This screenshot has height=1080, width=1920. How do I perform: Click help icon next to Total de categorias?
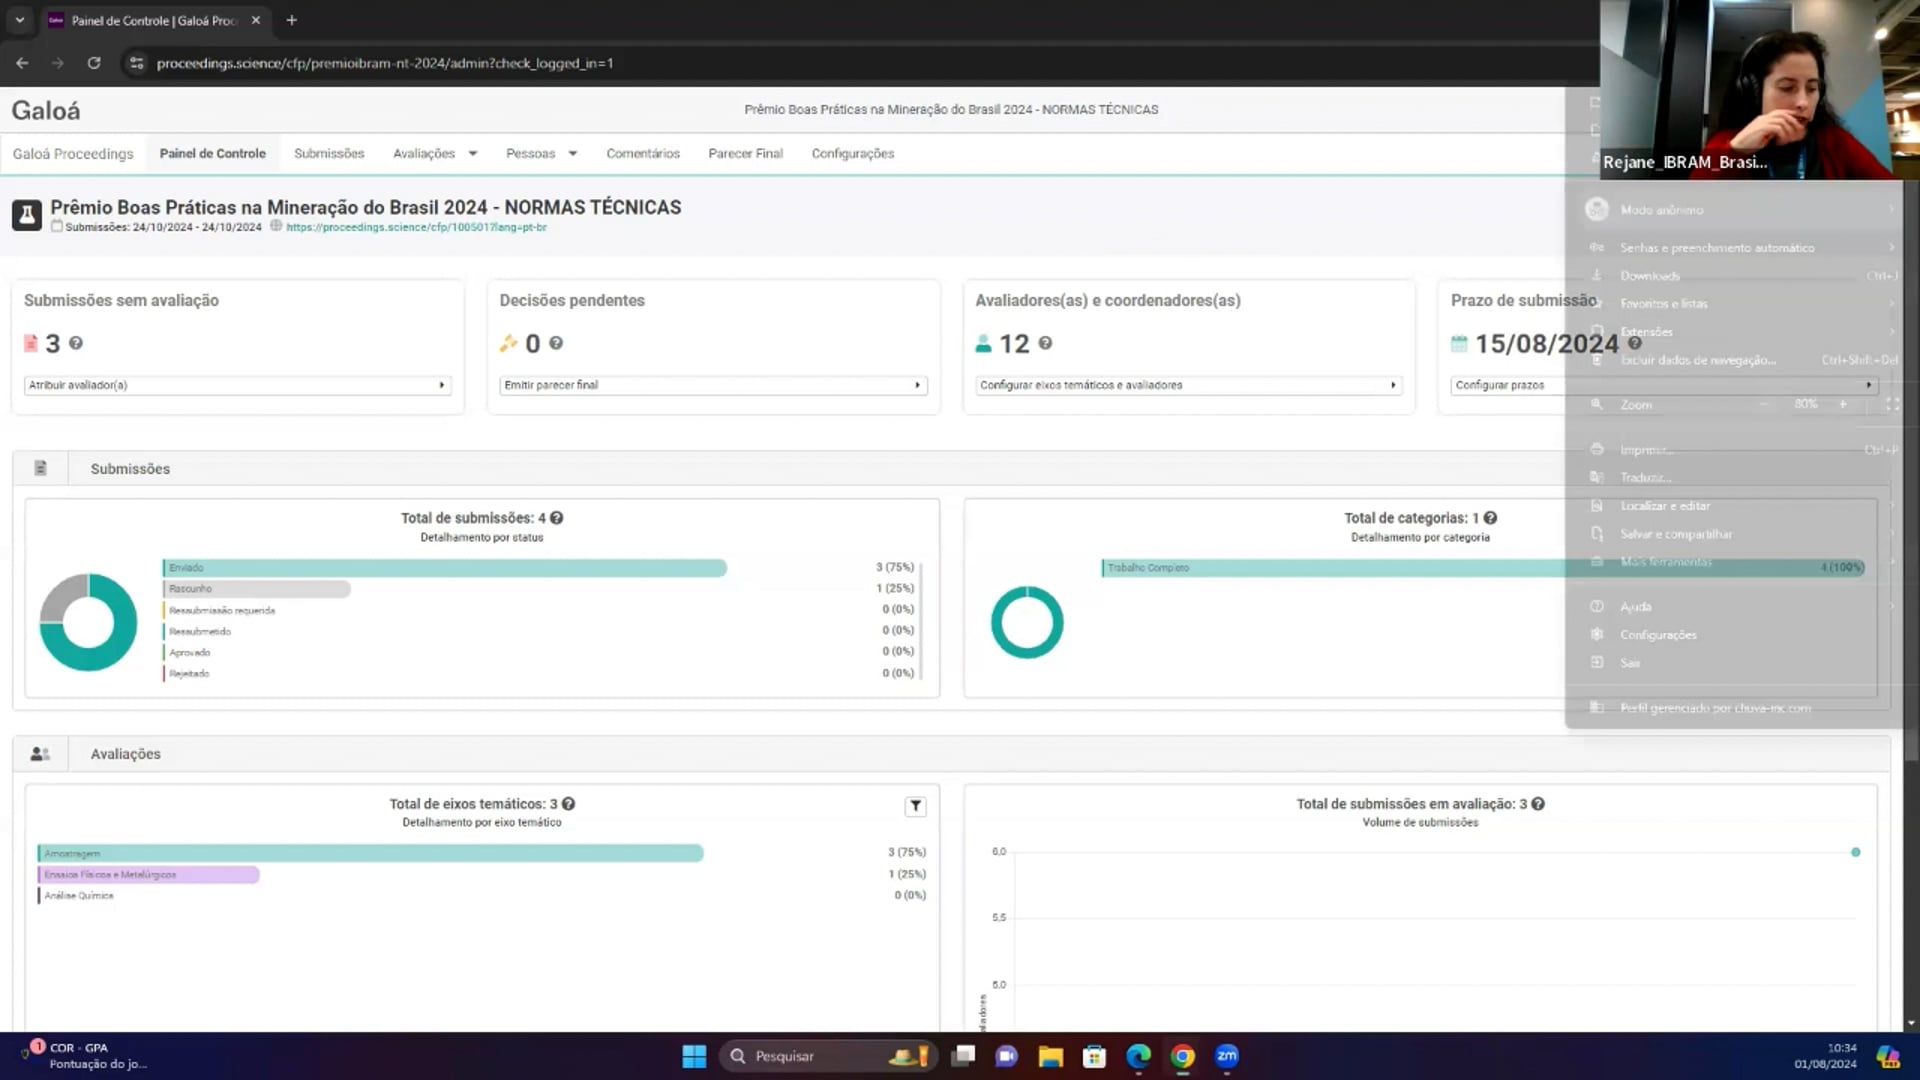pyautogui.click(x=1490, y=518)
